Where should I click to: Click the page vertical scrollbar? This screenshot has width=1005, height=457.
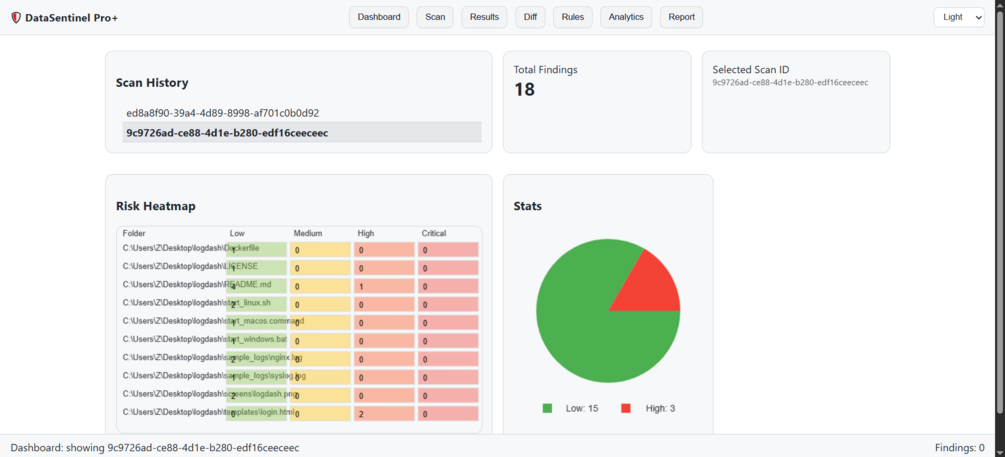tap(999, 212)
